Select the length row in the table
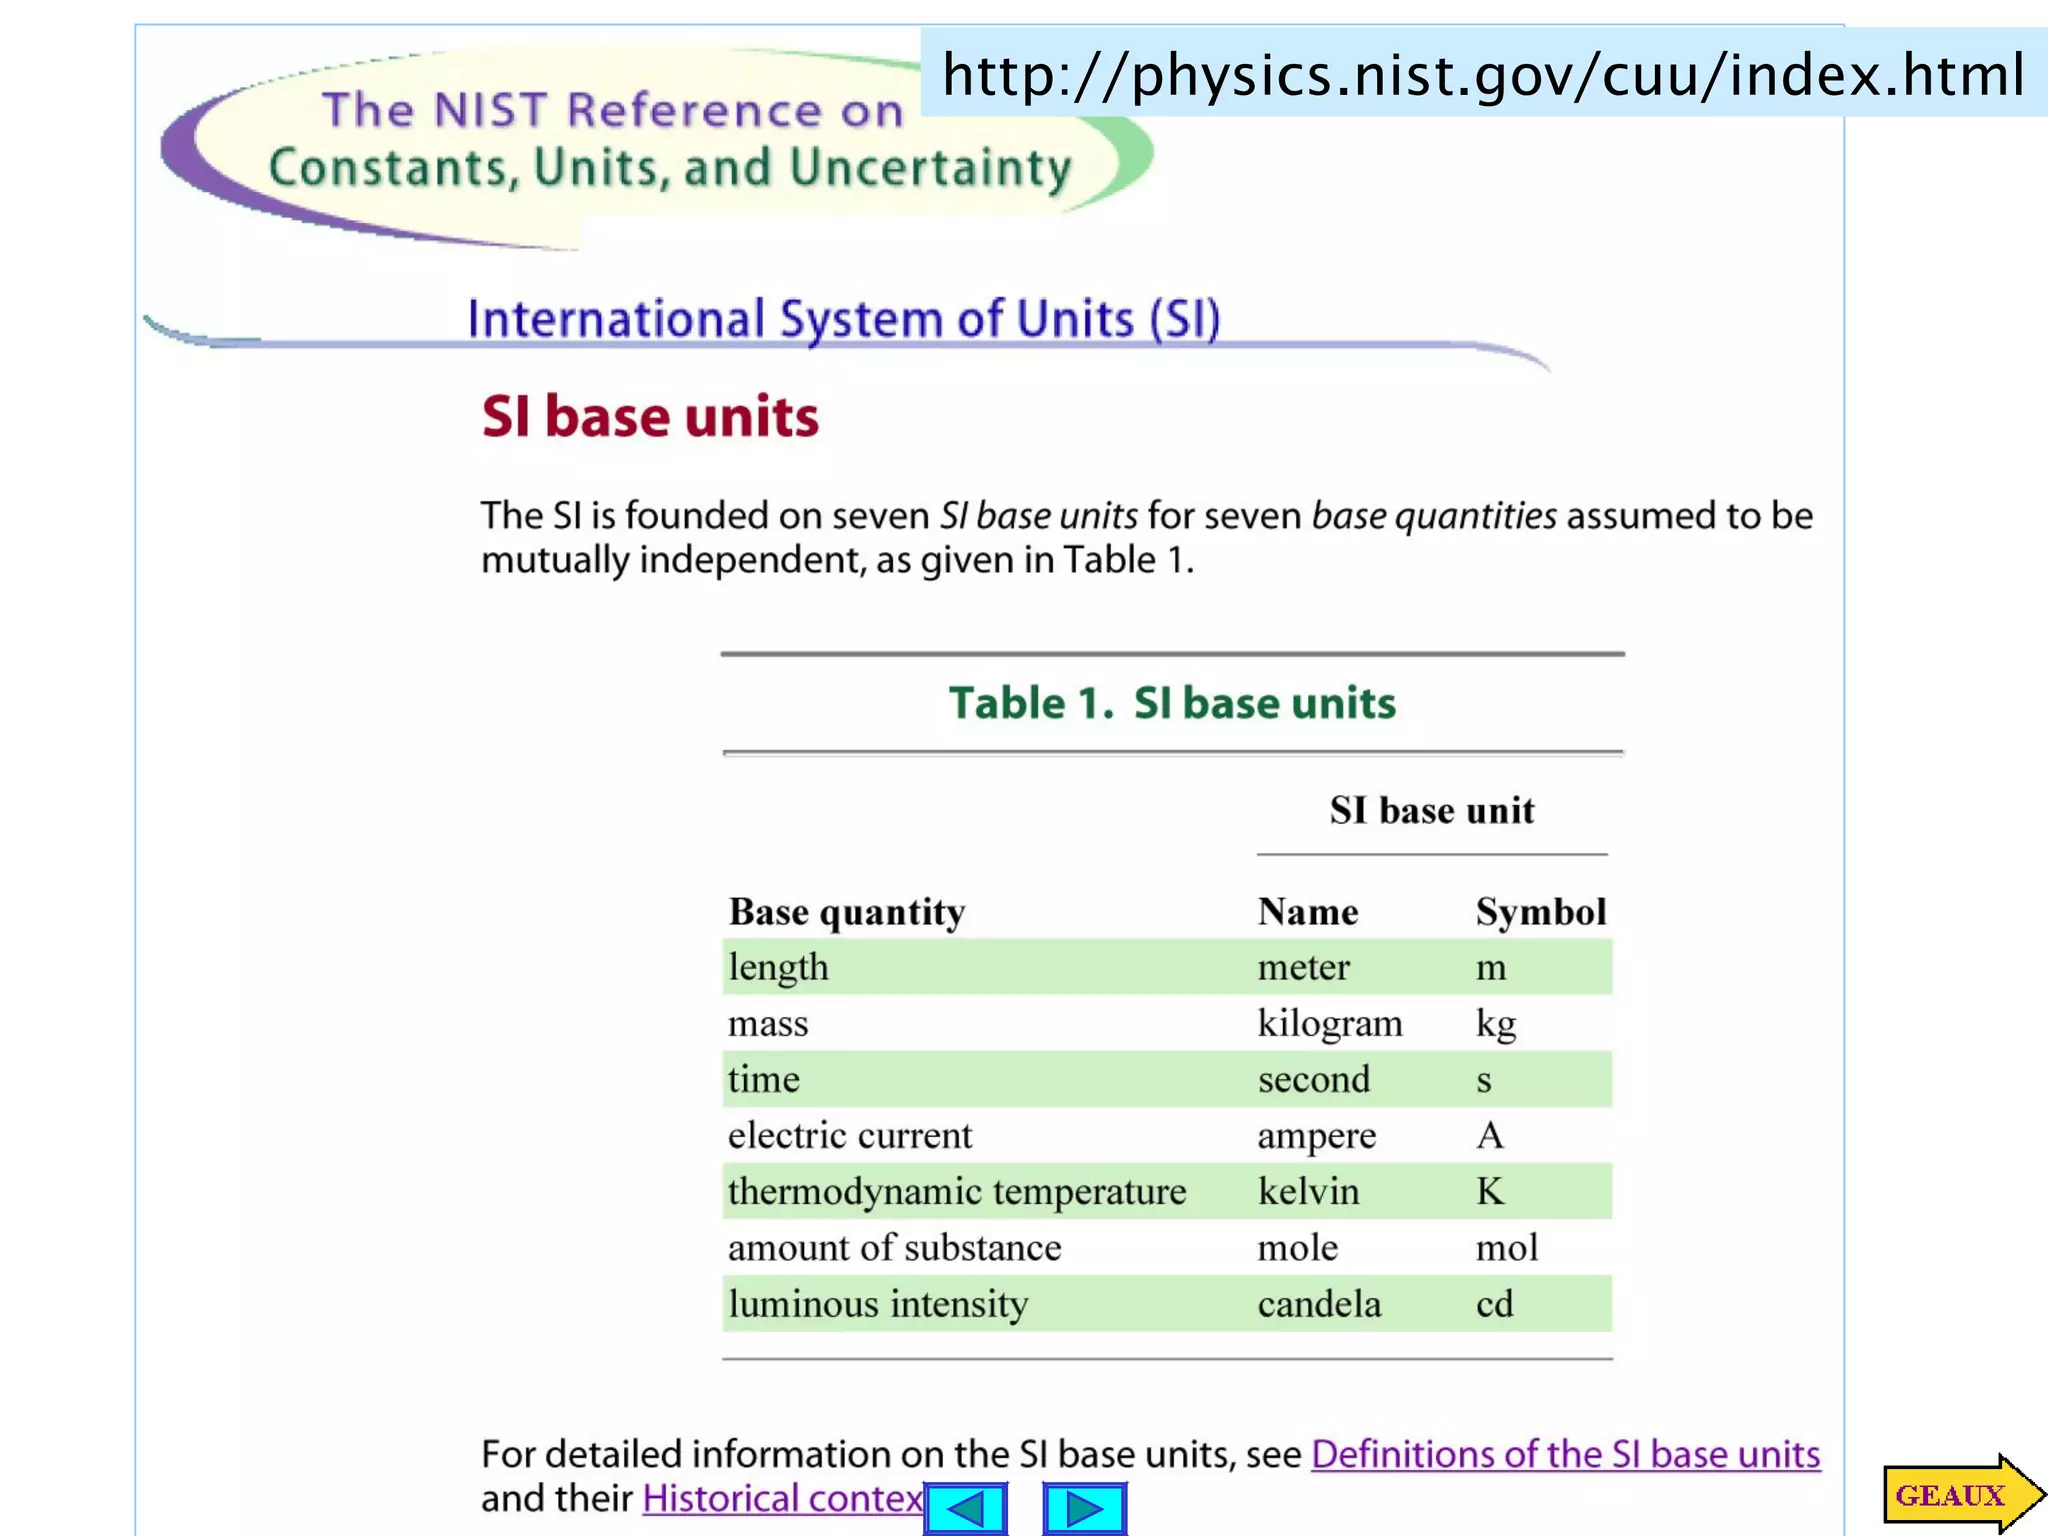The width and height of the screenshot is (2048, 1536). click(779, 967)
